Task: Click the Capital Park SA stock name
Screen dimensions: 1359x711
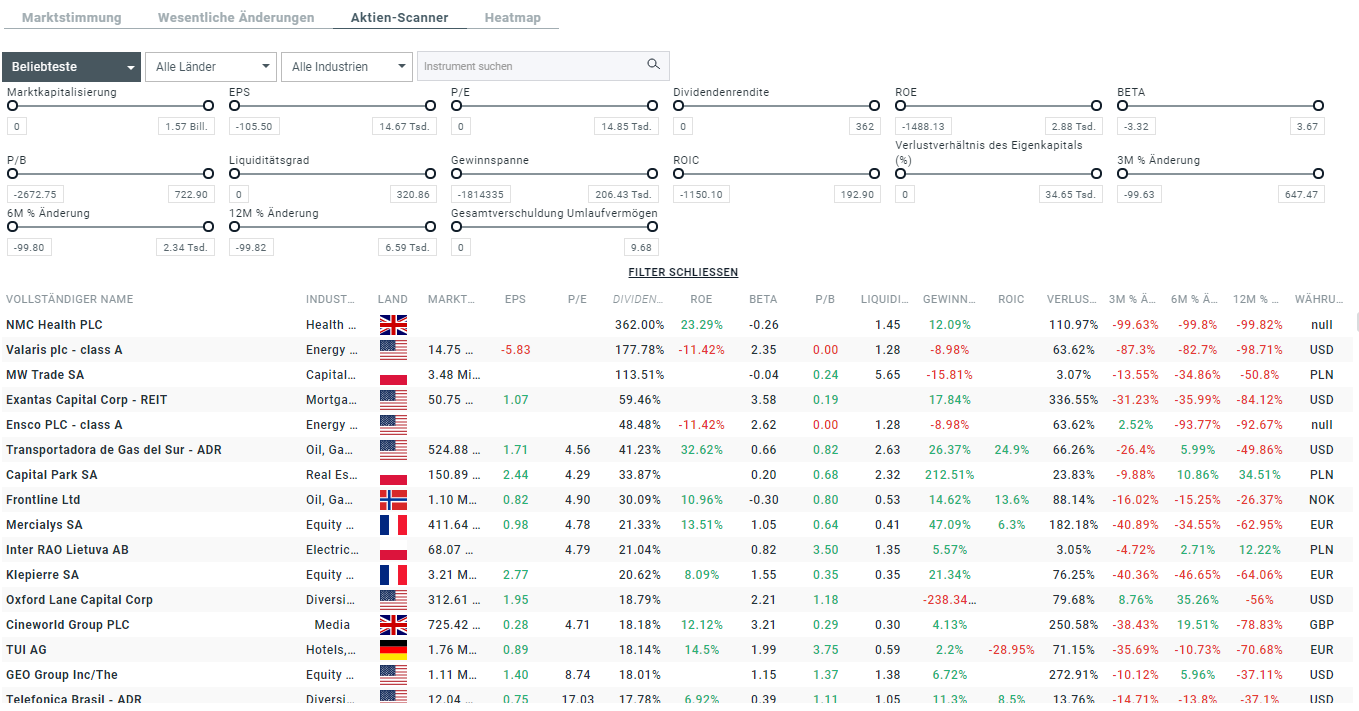Action: [x=52, y=475]
